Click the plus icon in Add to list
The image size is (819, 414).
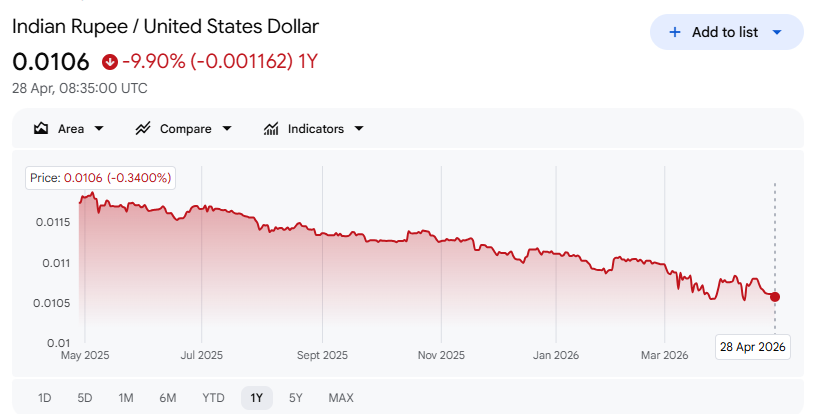pyautogui.click(x=674, y=32)
